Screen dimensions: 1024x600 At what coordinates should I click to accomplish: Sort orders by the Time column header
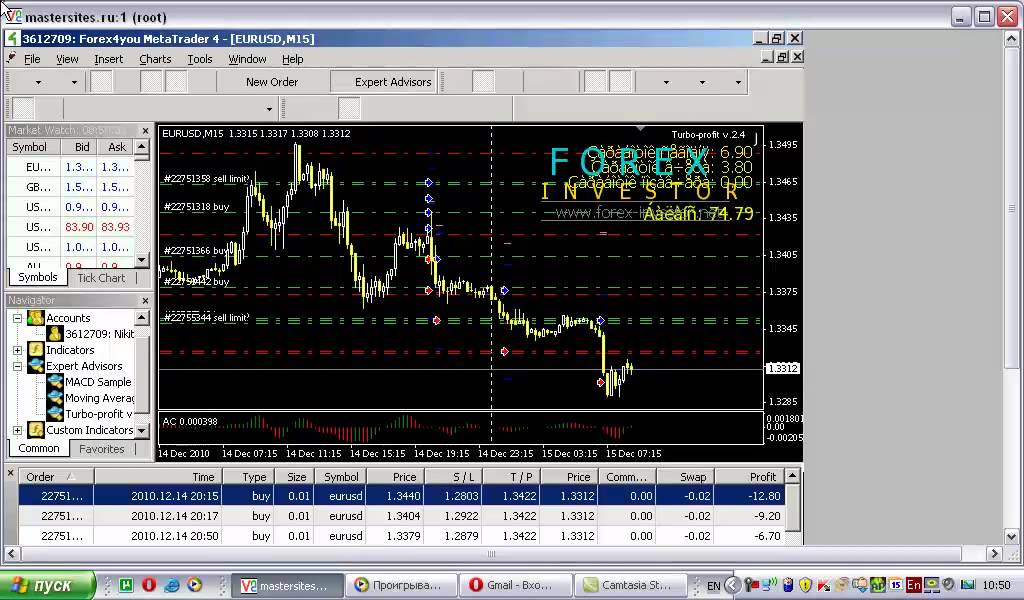tap(158, 477)
